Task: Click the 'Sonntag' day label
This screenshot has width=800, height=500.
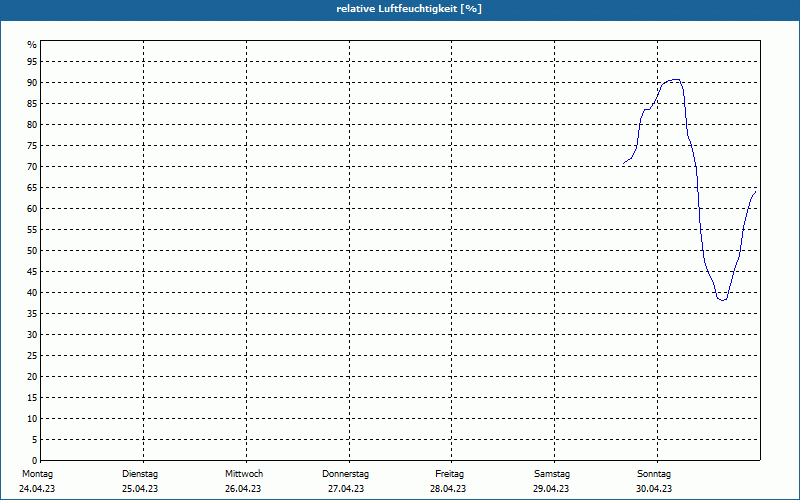Action: tap(654, 474)
